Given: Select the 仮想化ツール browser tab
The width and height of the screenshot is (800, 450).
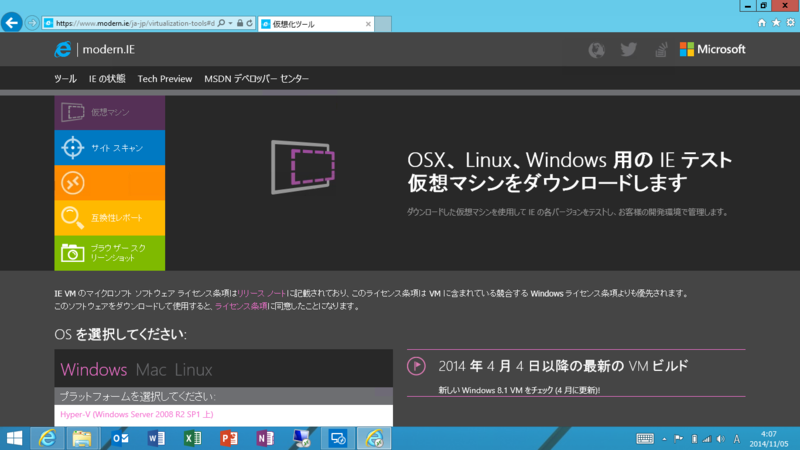Looking at the screenshot, I should 316,24.
